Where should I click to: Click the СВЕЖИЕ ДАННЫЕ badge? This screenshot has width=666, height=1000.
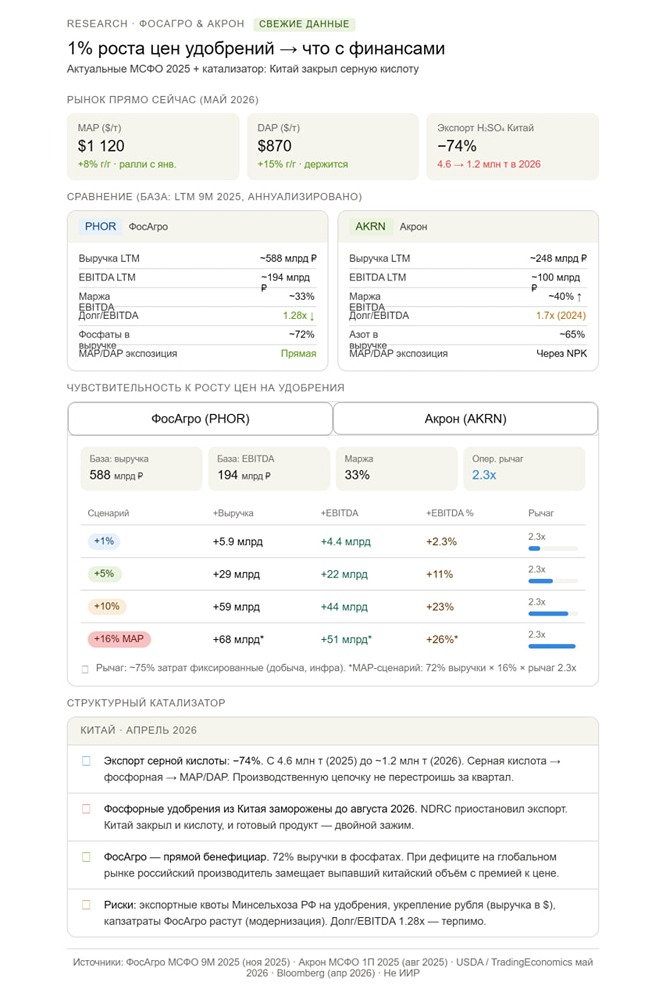click(x=304, y=24)
